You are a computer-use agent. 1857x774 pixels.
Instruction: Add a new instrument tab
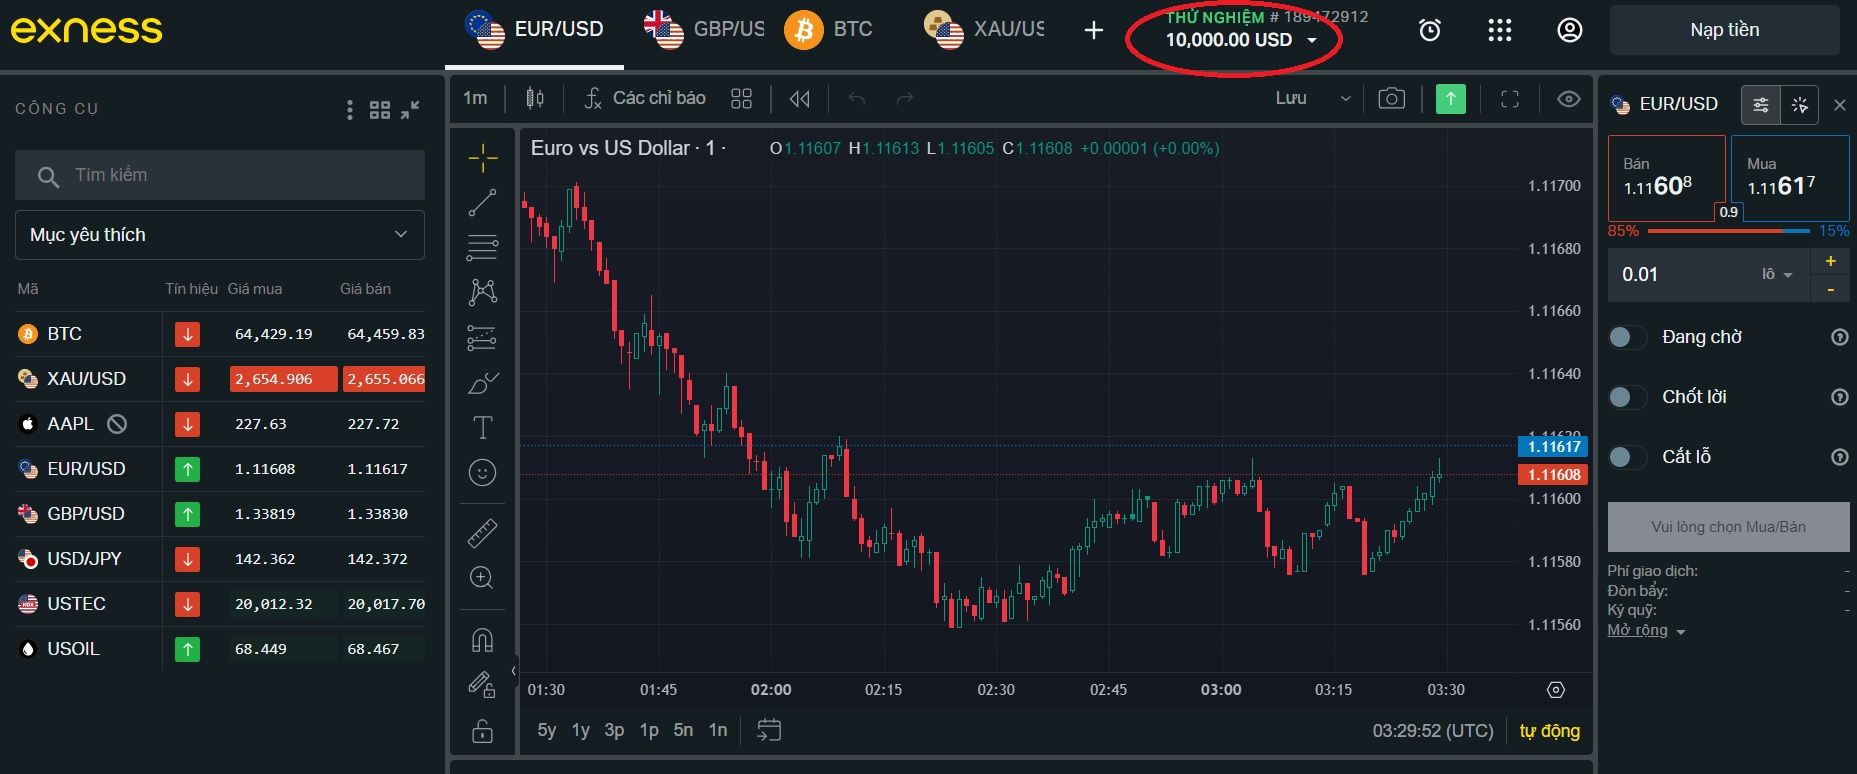click(x=1094, y=30)
